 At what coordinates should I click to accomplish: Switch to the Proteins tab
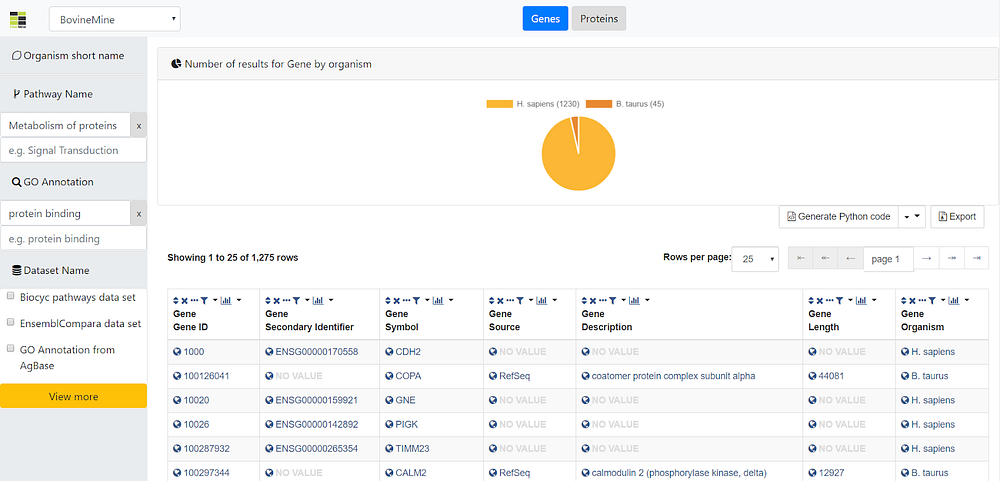(x=599, y=18)
